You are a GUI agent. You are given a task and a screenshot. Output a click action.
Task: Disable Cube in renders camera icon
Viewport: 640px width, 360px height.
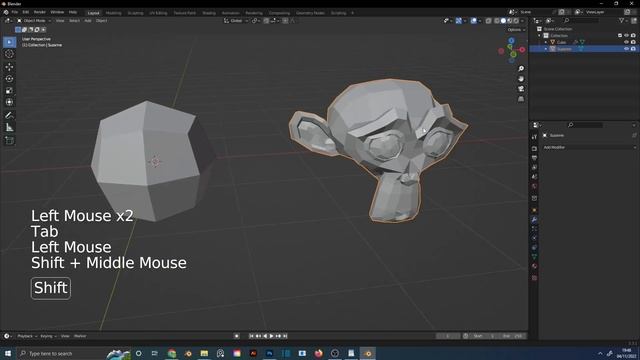tap(633, 42)
